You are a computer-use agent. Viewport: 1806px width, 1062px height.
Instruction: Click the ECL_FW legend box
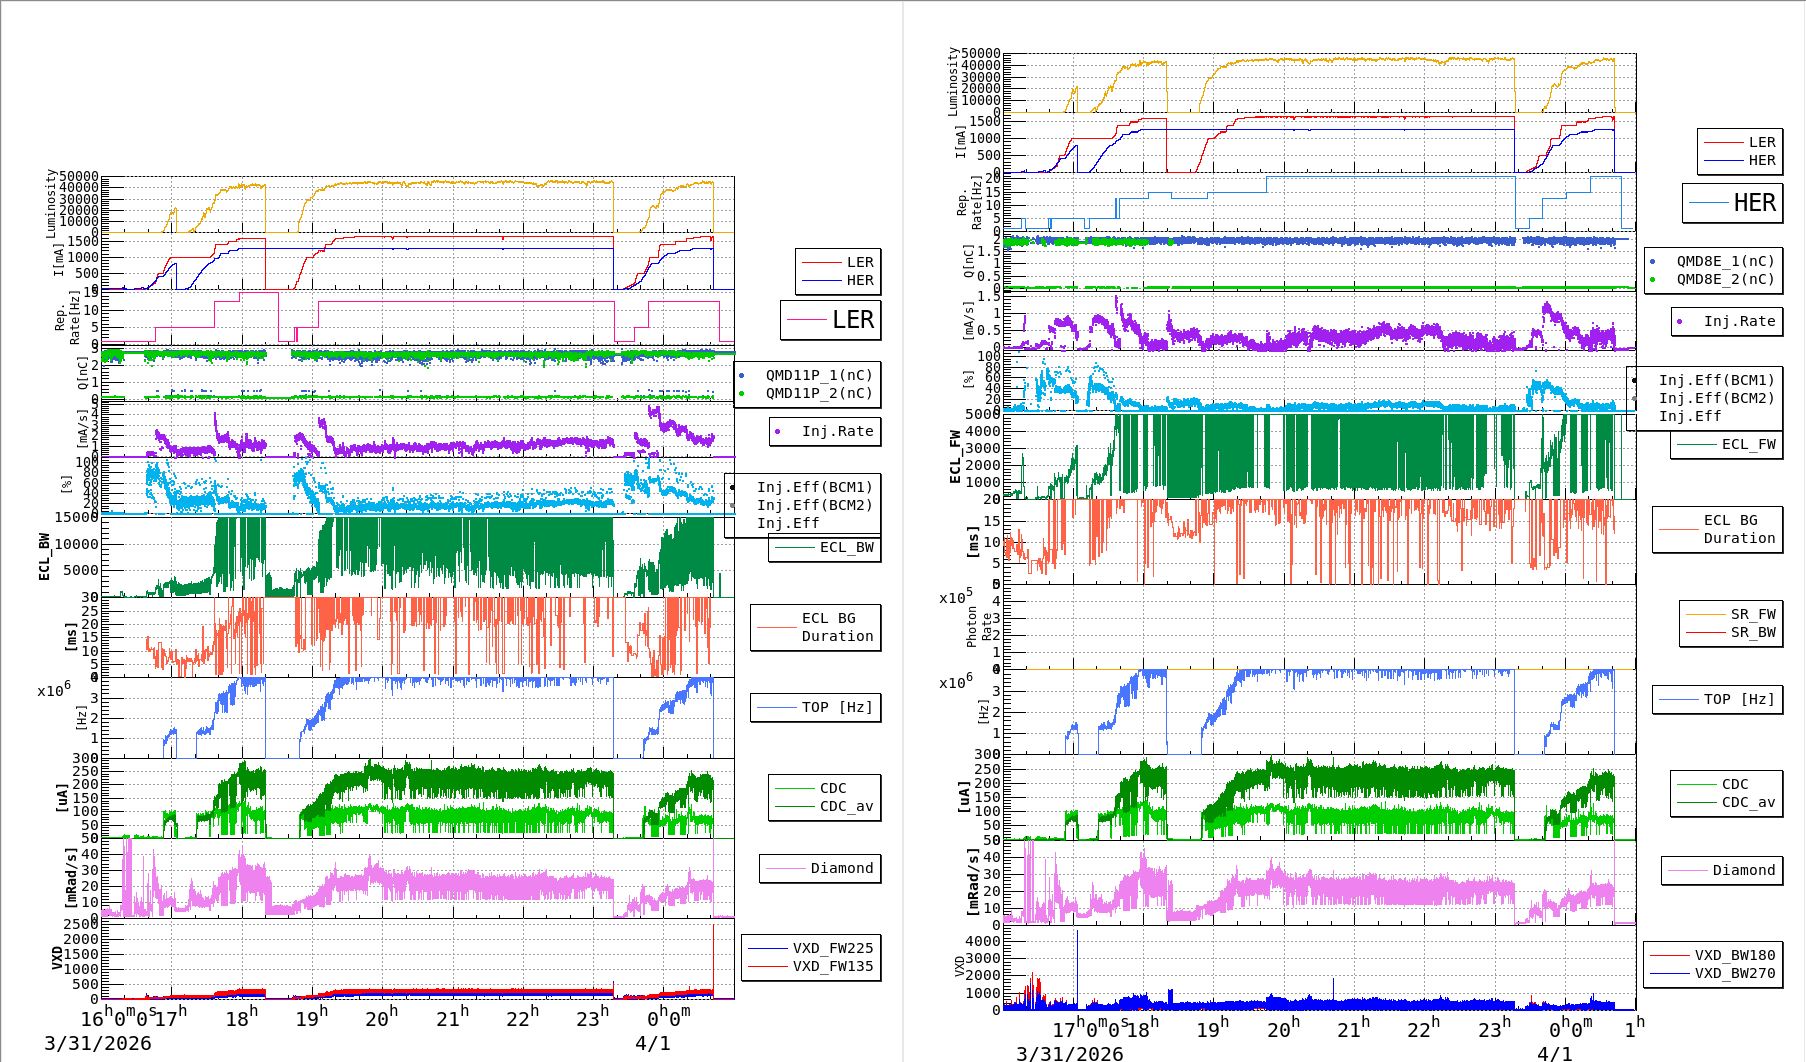point(1727,444)
